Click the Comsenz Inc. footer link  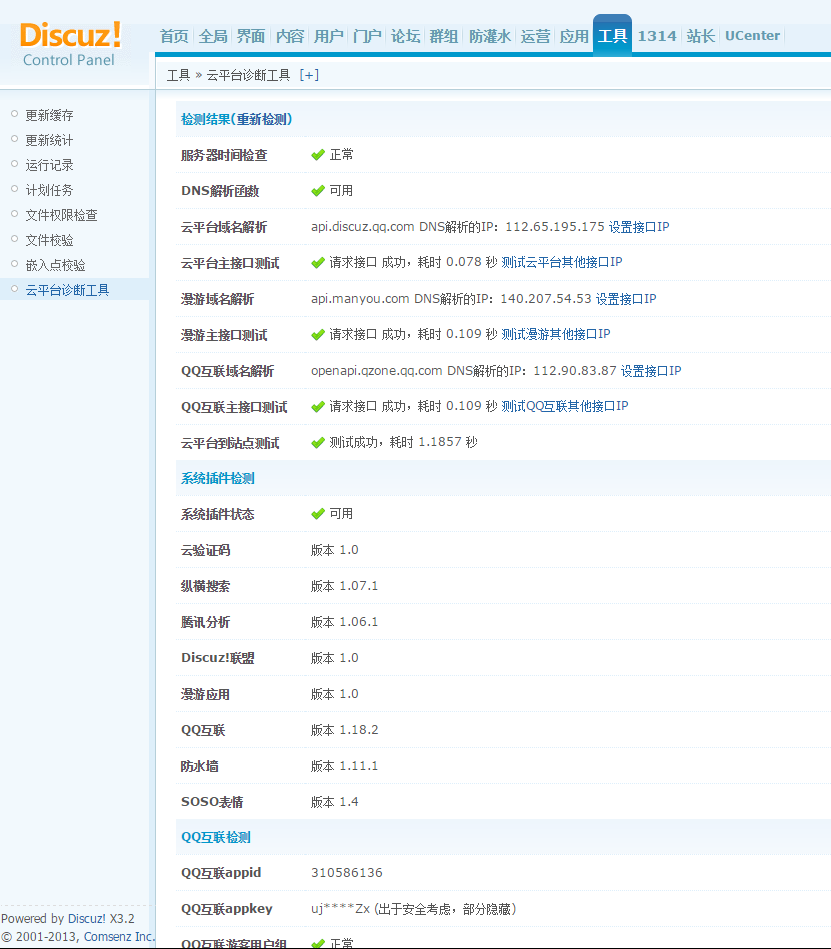[x=119, y=937]
